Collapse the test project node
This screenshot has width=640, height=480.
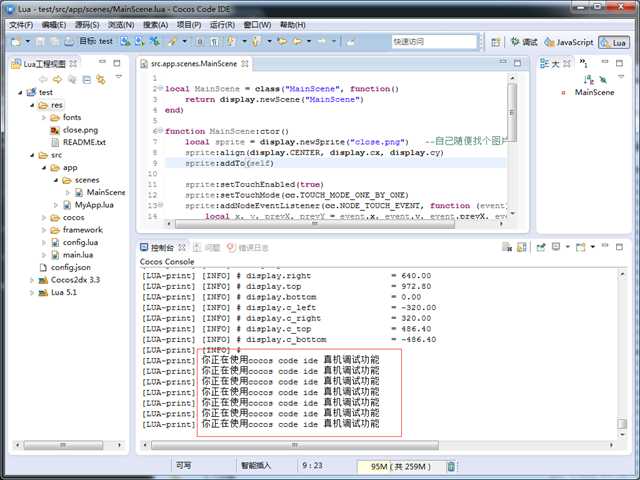click(x=20, y=92)
